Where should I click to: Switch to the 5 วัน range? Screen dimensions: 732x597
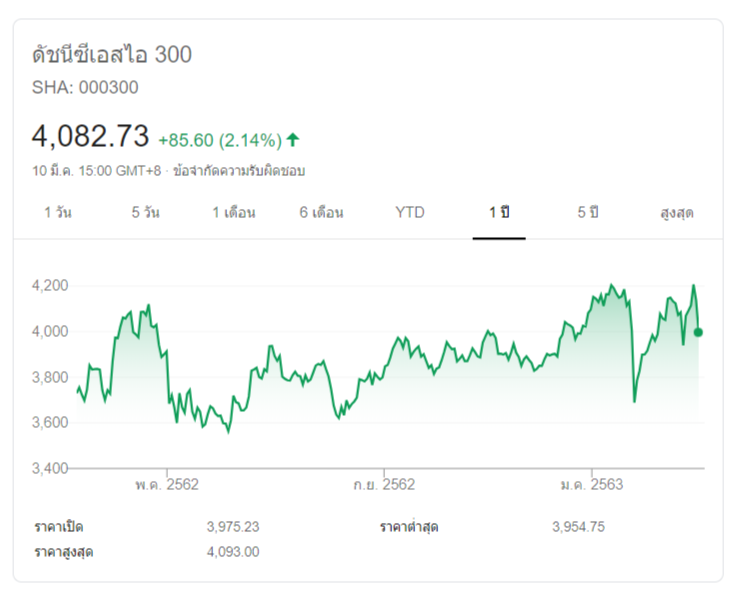[x=145, y=212]
